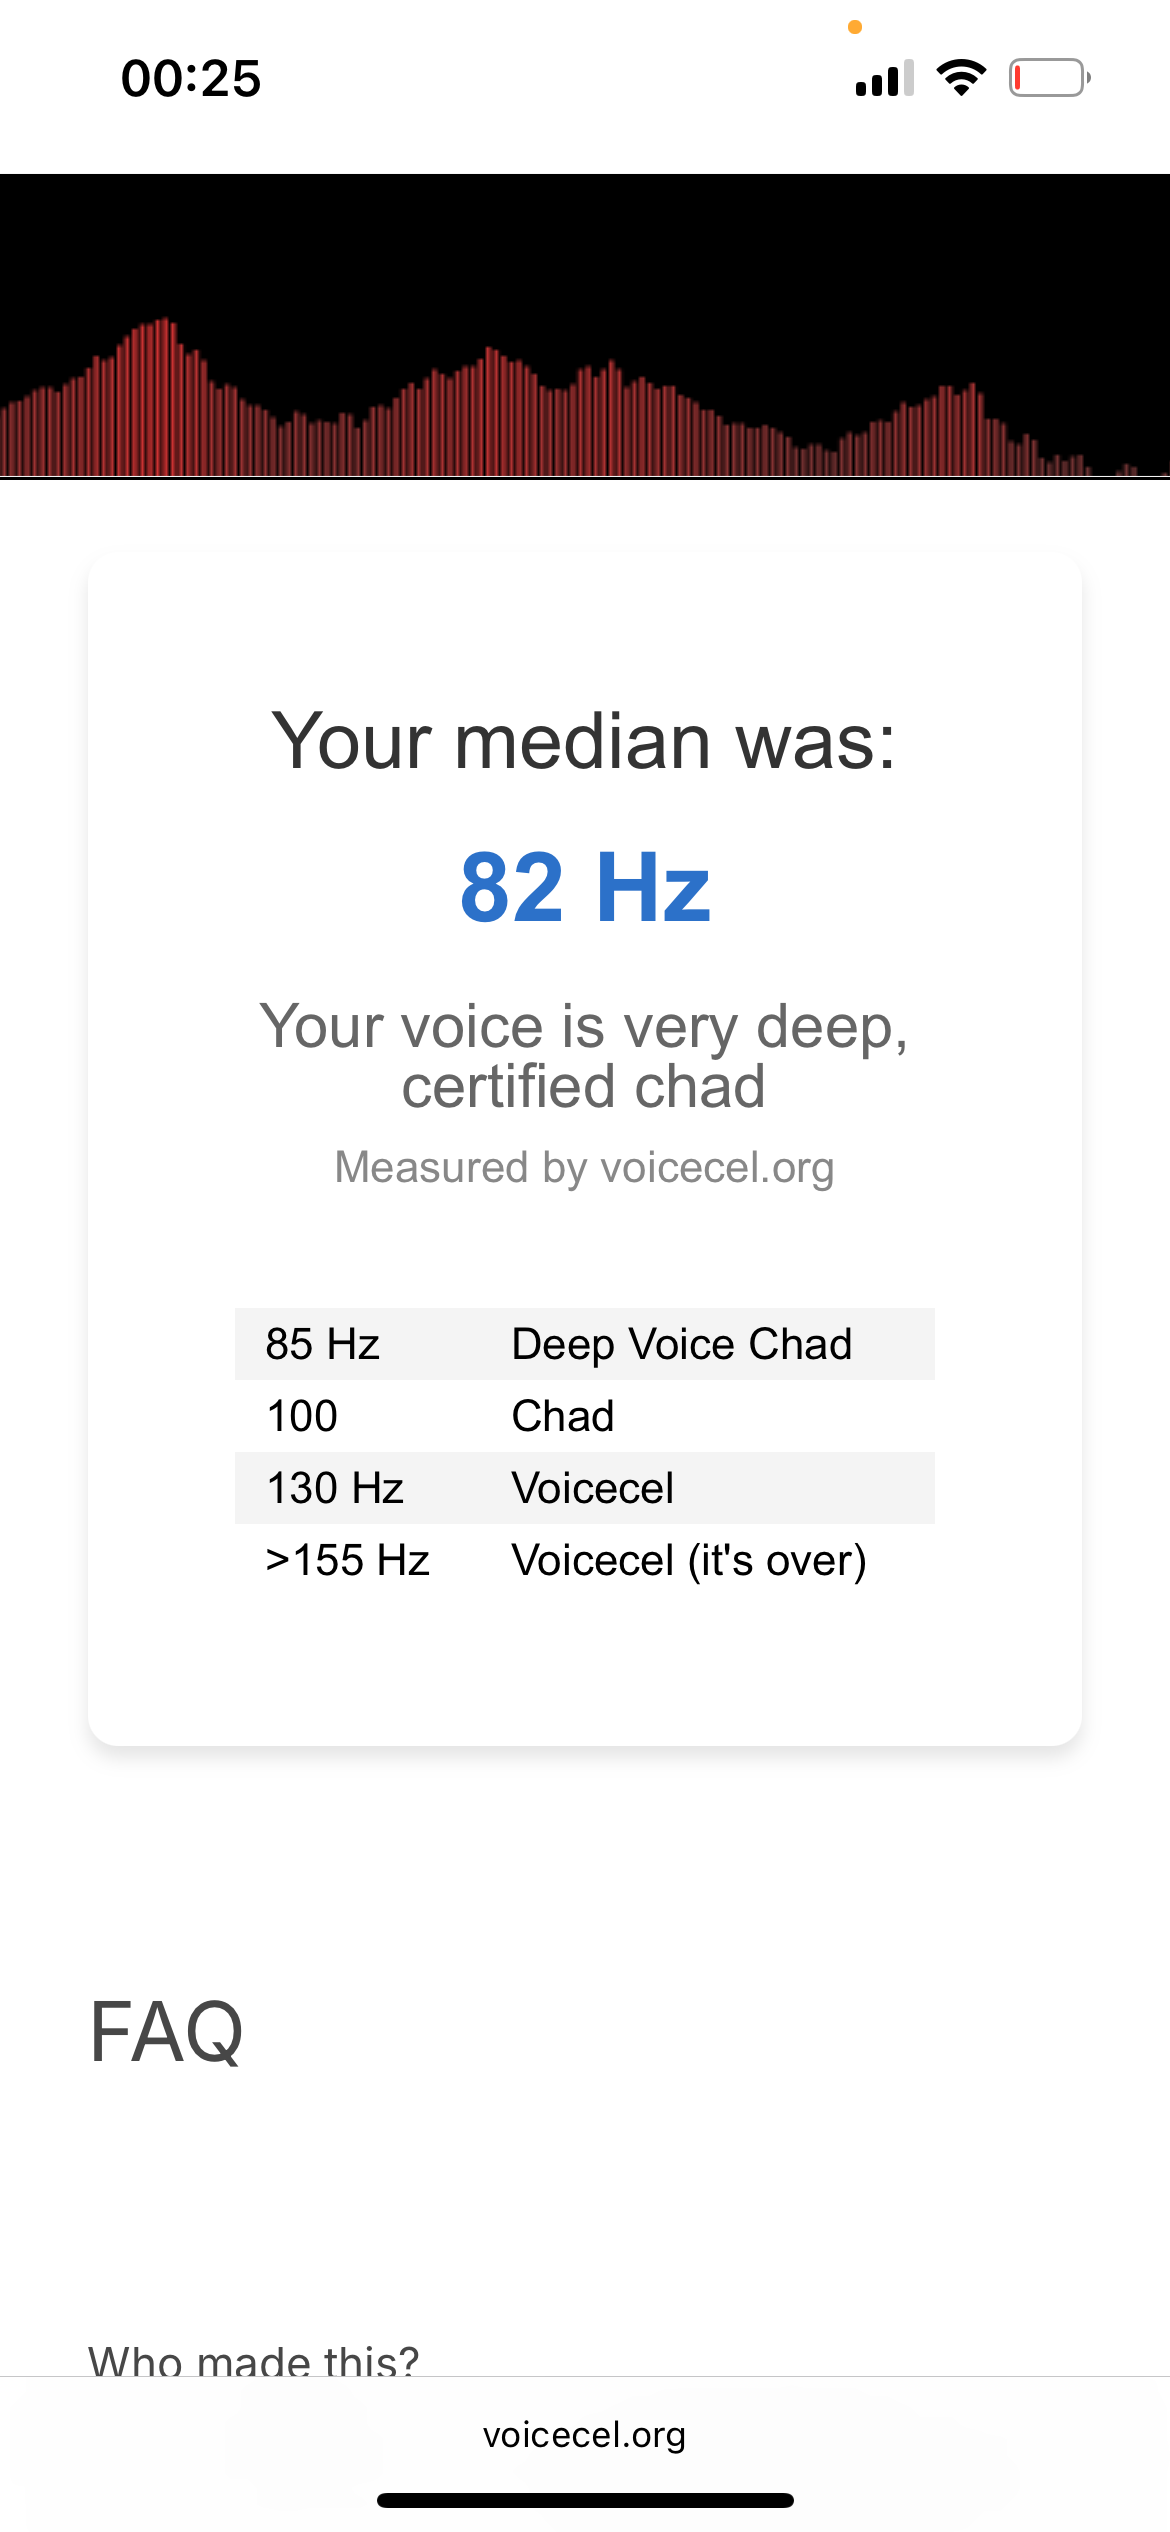Screen dimensions: 1170x2532
Task: Tap the cellular signal bars icon
Action: (884, 79)
